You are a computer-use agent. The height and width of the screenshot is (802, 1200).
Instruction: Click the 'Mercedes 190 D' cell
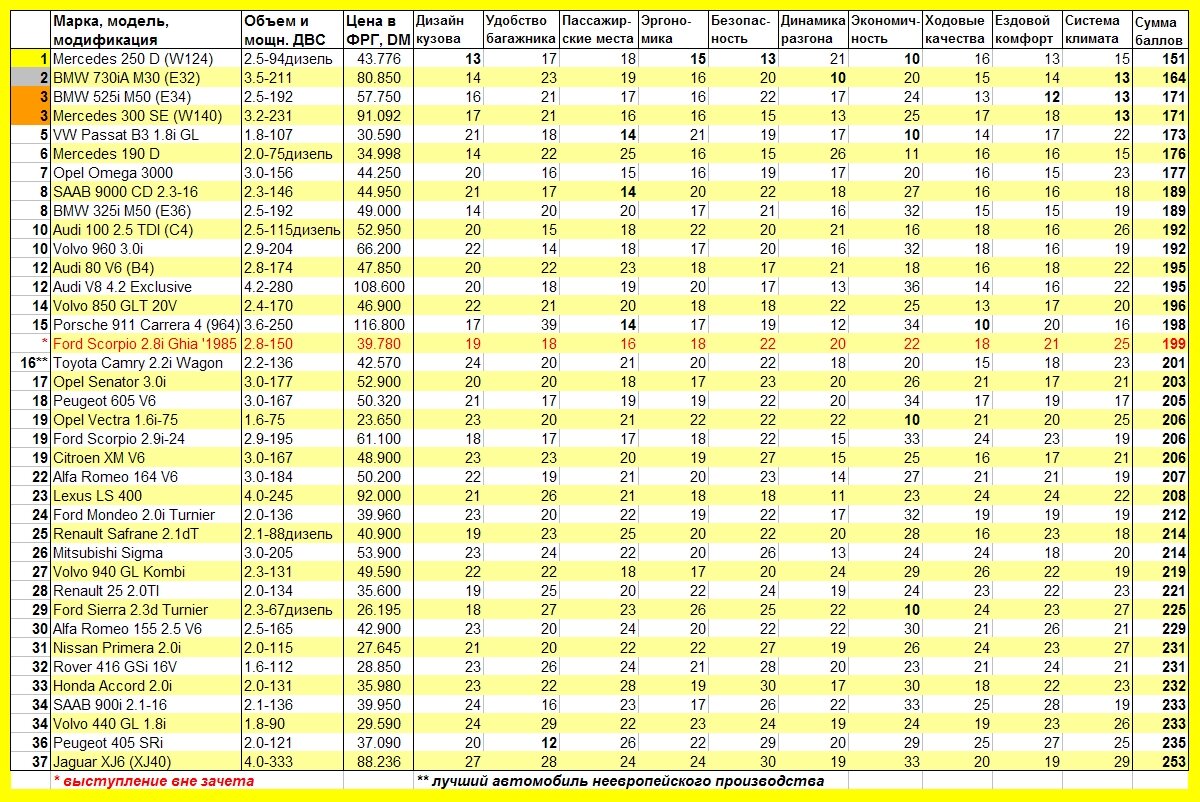click(x=145, y=154)
